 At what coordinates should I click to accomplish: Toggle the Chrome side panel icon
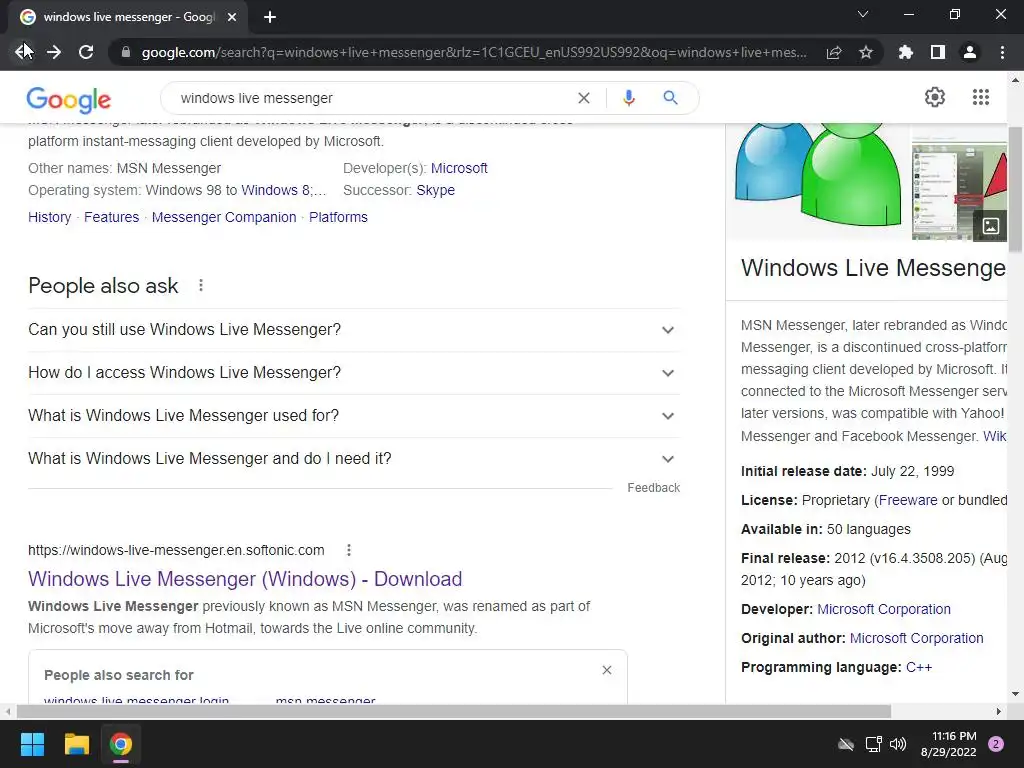coord(938,52)
